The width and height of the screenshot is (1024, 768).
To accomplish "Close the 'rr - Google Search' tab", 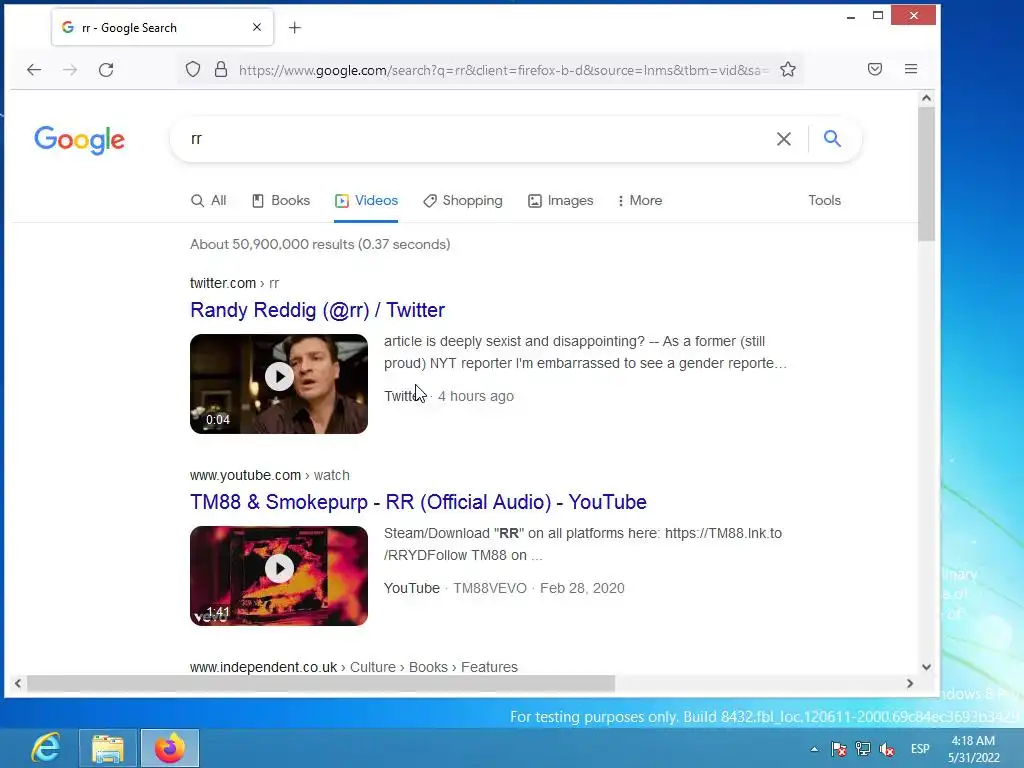I will [257, 27].
